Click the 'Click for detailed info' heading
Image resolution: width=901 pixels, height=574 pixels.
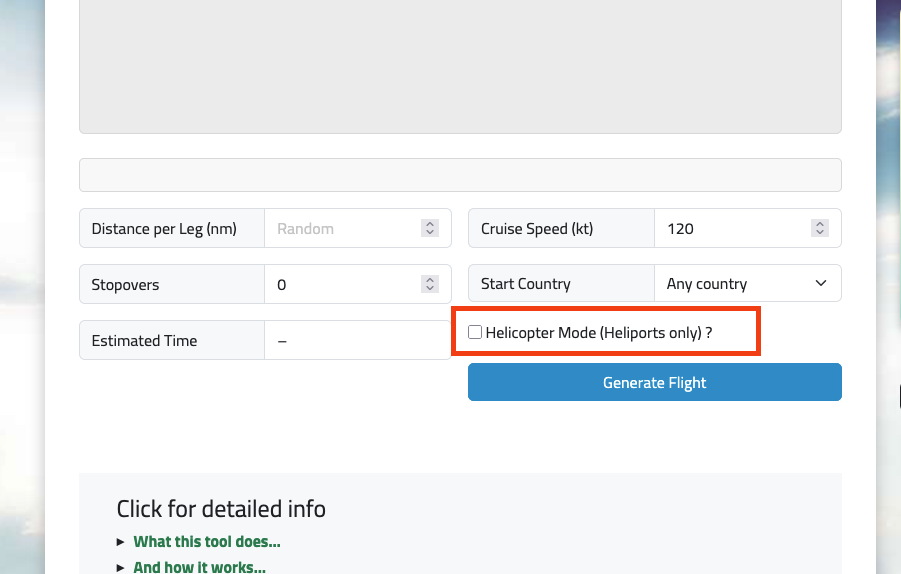[221, 509]
